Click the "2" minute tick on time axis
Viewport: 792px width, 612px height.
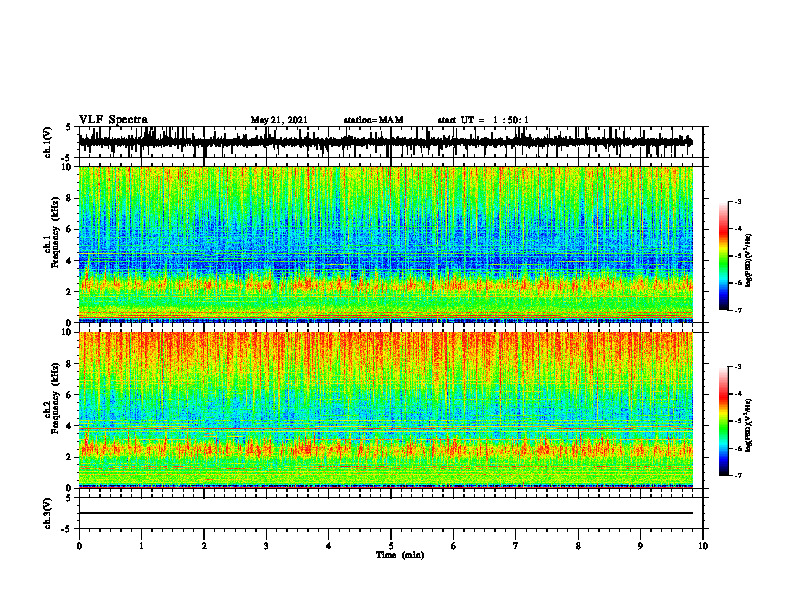coord(204,546)
